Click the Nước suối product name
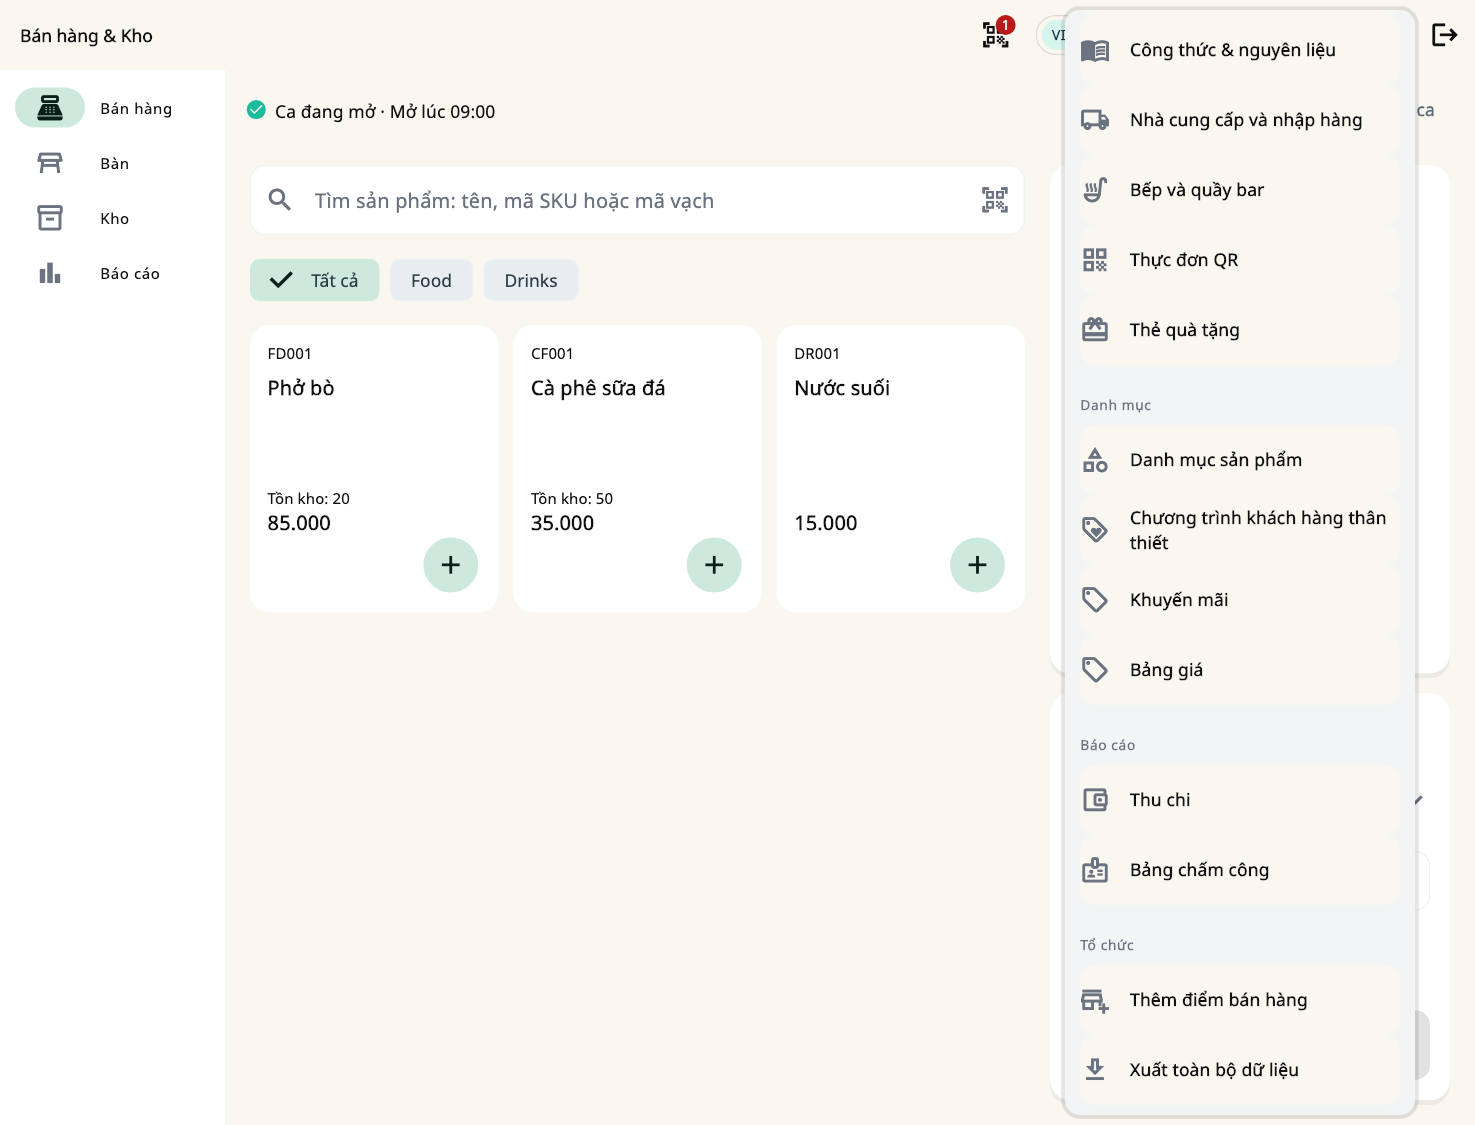1475x1125 pixels. coord(842,388)
